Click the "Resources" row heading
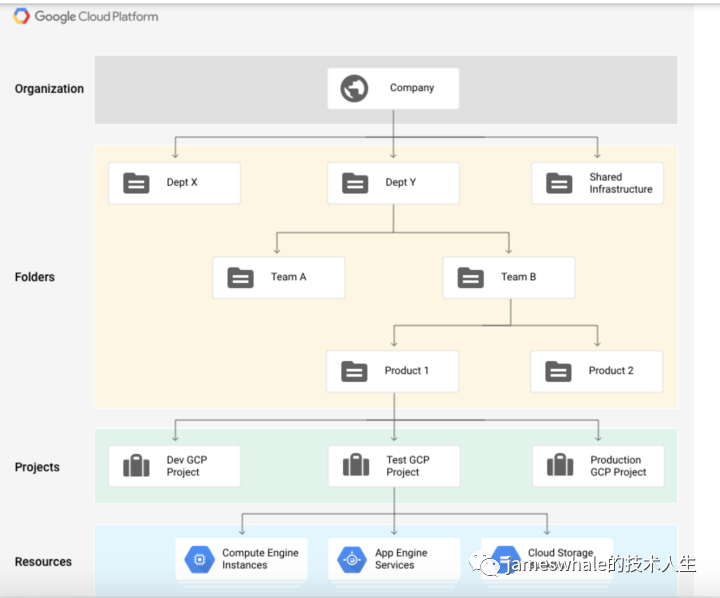This screenshot has height=598, width=720. [x=43, y=562]
